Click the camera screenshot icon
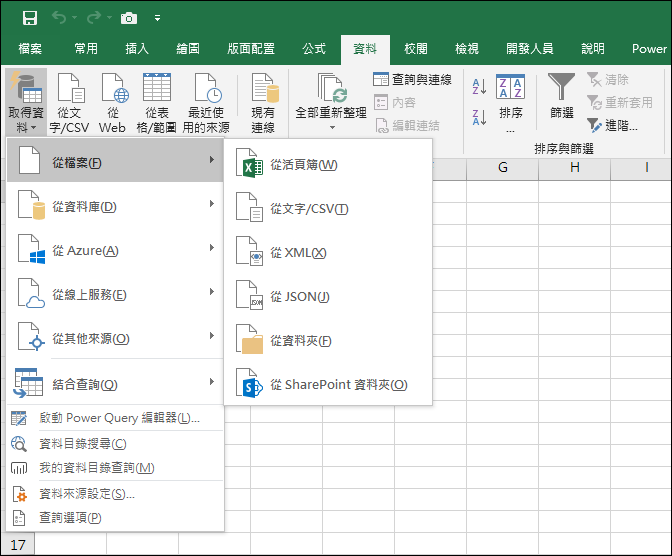Viewport: 672px width, 556px height. pos(129,18)
